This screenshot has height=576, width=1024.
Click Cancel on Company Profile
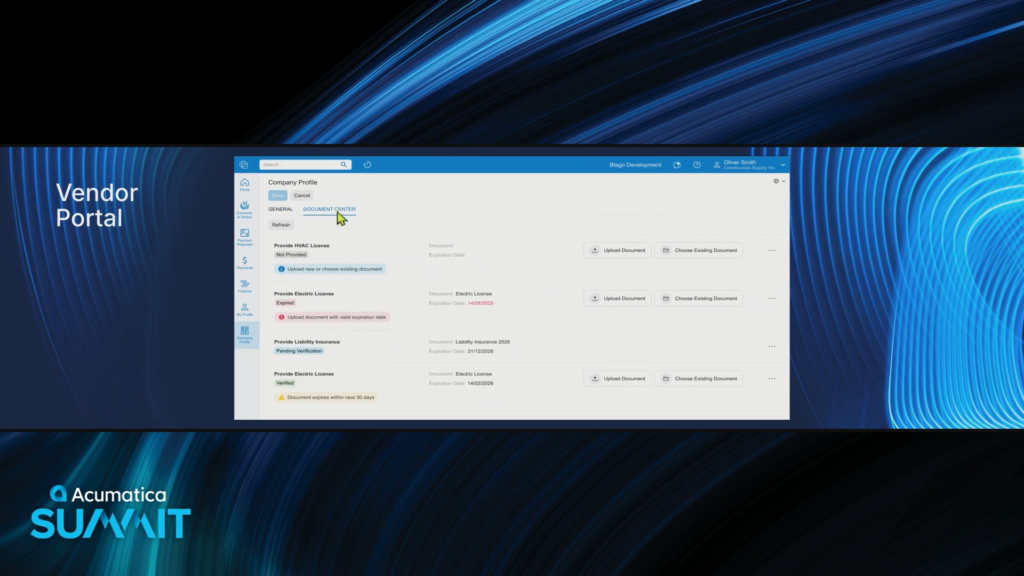tap(301, 196)
